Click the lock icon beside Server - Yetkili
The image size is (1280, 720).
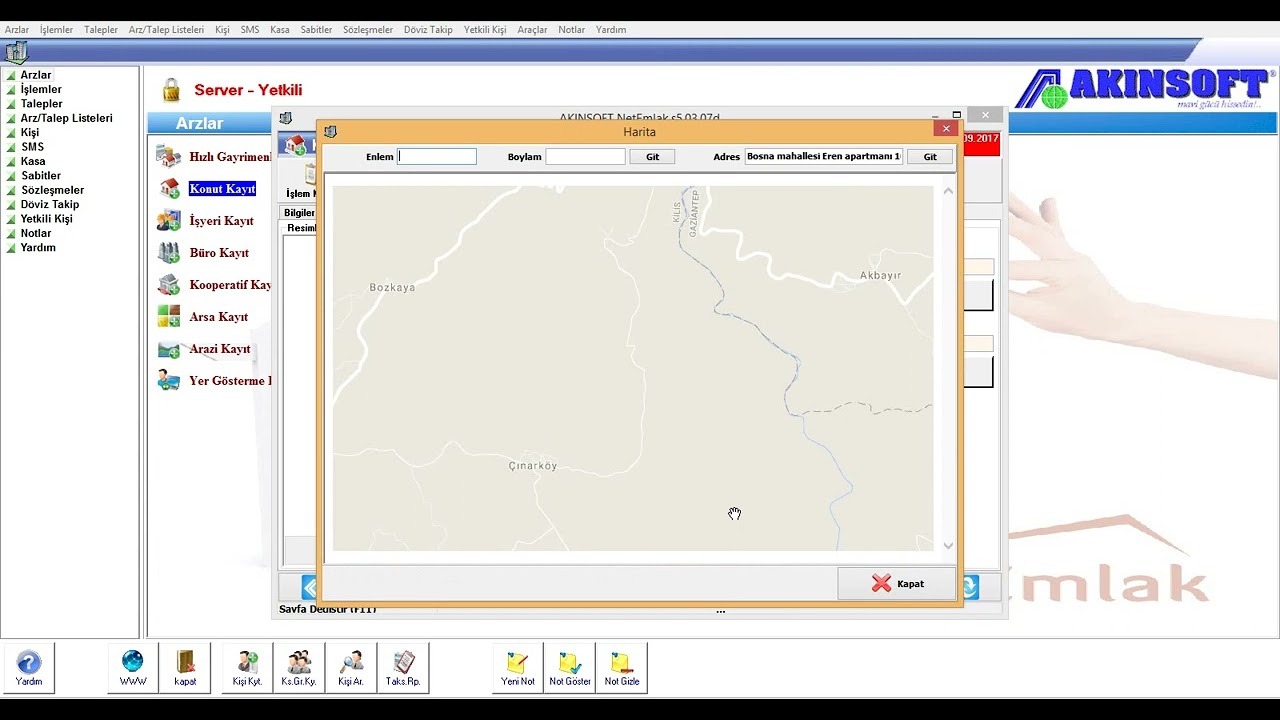point(171,90)
